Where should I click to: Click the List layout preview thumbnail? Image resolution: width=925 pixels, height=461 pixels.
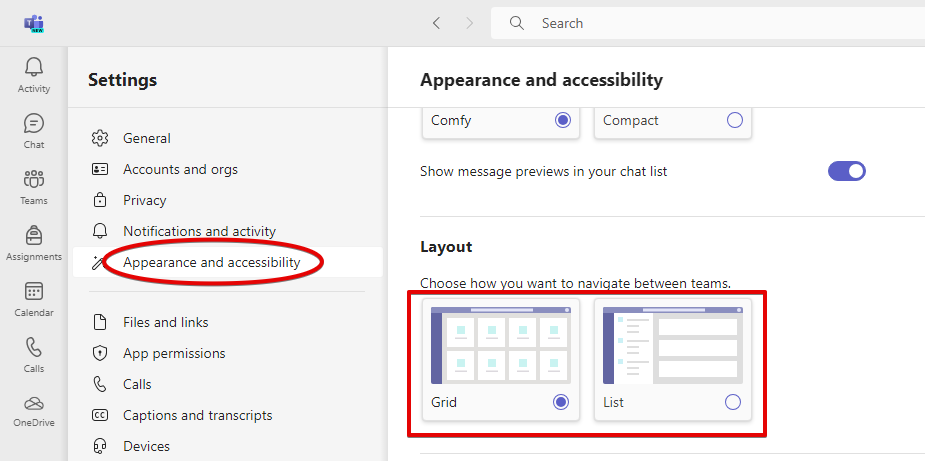[672, 345]
